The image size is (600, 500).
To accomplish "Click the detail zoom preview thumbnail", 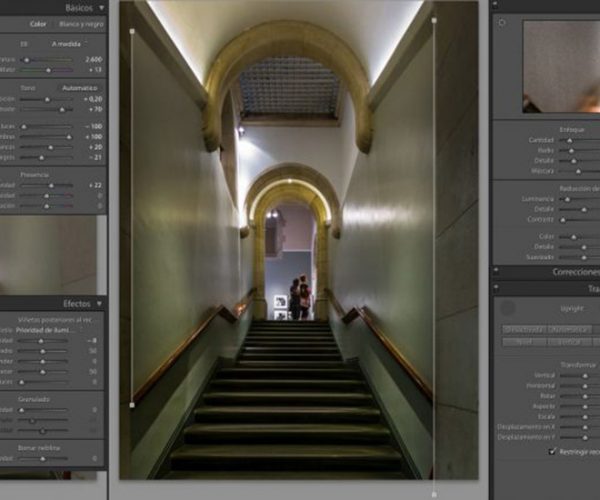I will pos(561,67).
